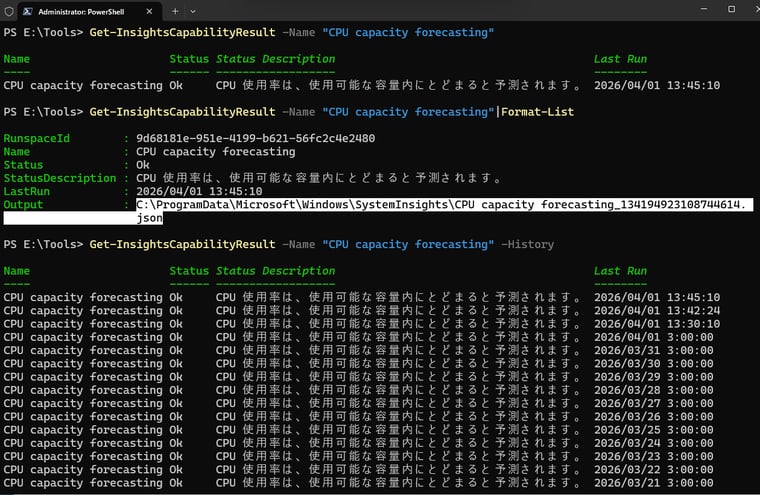Click the -History parameter text
Screen dimensions: 760x495
click(527, 244)
